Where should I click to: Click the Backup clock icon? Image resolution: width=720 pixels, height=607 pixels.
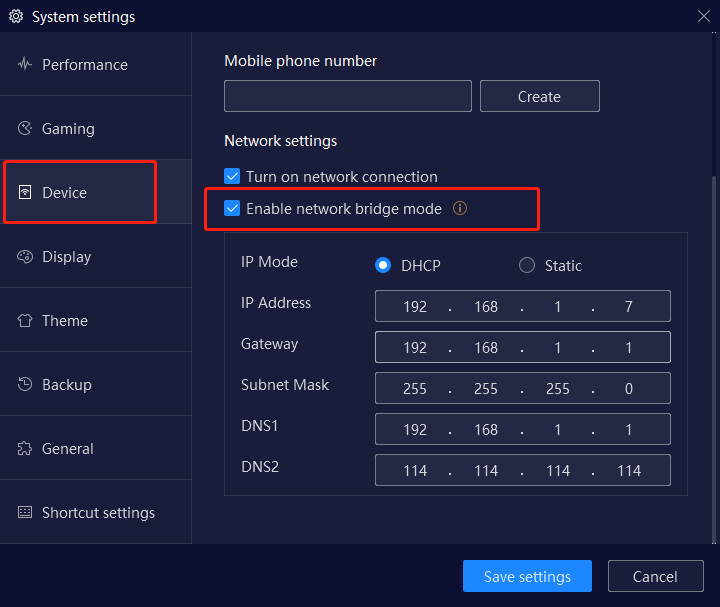click(25, 384)
